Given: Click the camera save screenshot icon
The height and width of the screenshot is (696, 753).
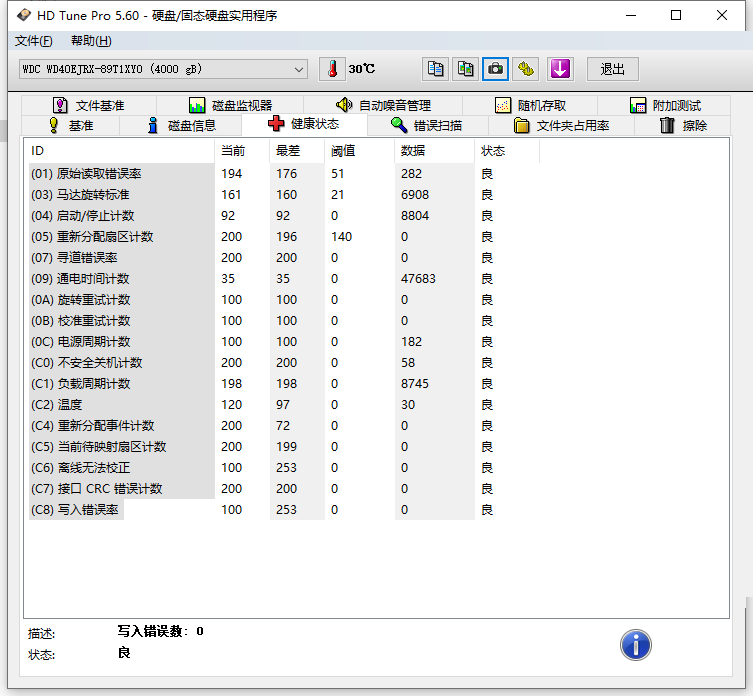Looking at the screenshot, I should click(495, 69).
